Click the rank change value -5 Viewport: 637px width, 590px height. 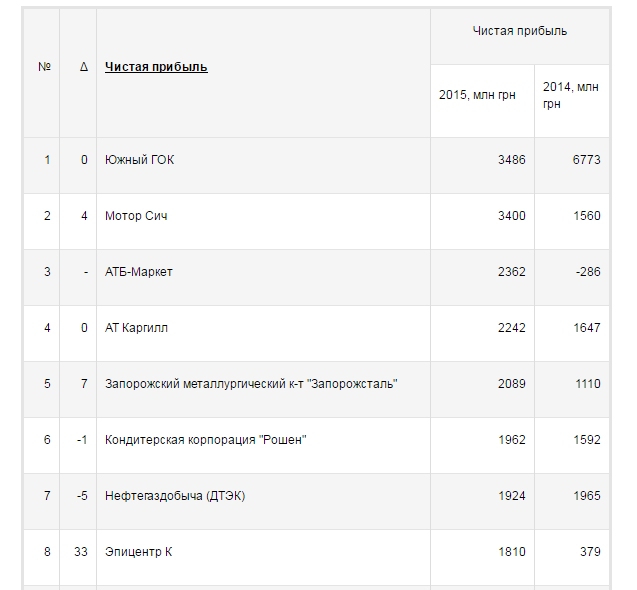[x=82, y=496]
